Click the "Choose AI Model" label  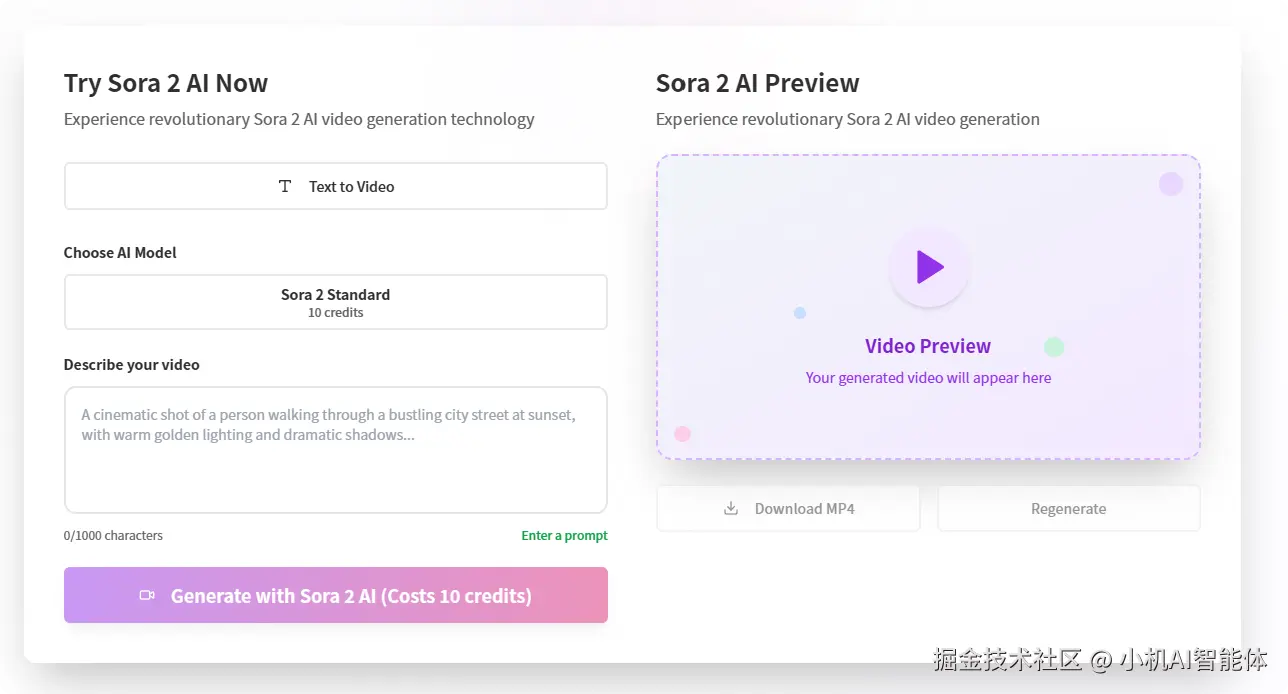coord(120,252)
